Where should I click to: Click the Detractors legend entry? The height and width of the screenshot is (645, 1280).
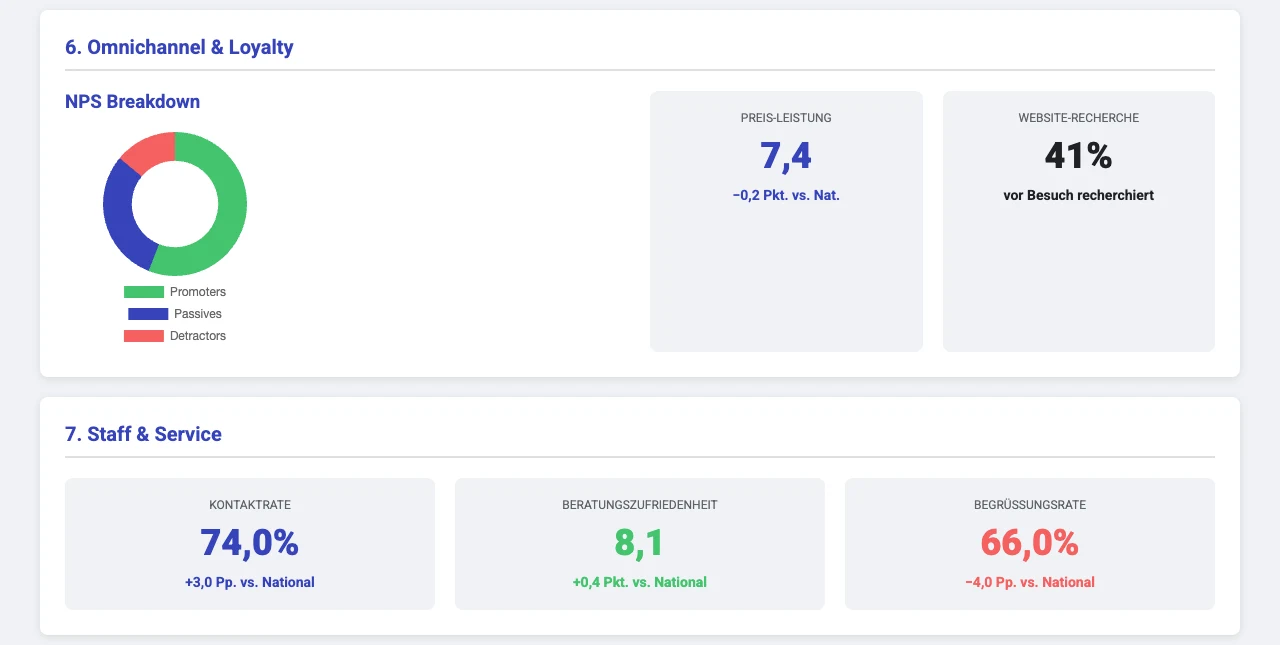[x=175, y=336]
